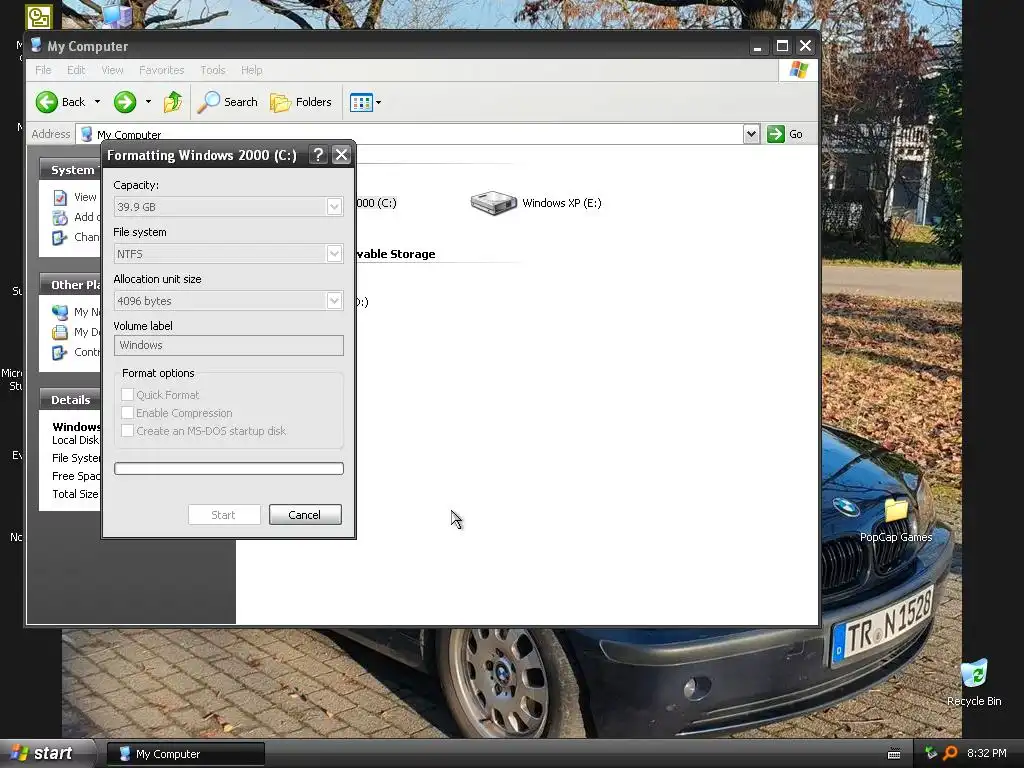
Task: Click the View system information icon
Action: [60, 197]
